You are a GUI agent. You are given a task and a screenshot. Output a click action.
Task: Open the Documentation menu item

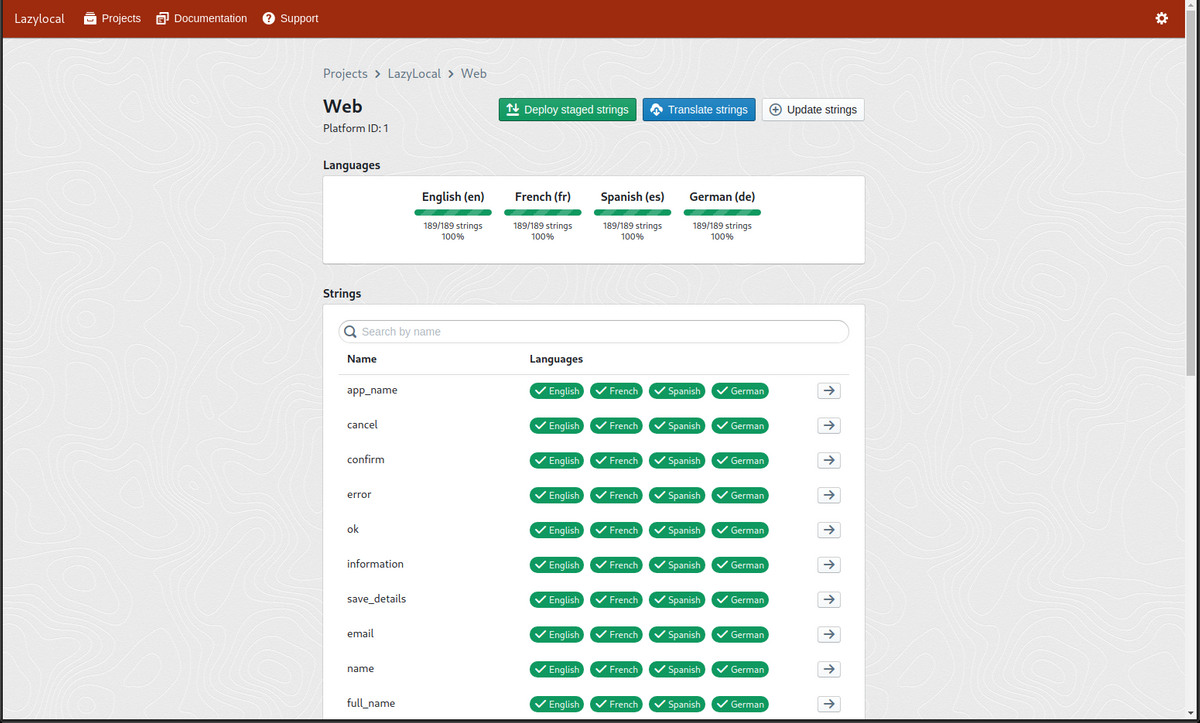[x=201, y=18]
